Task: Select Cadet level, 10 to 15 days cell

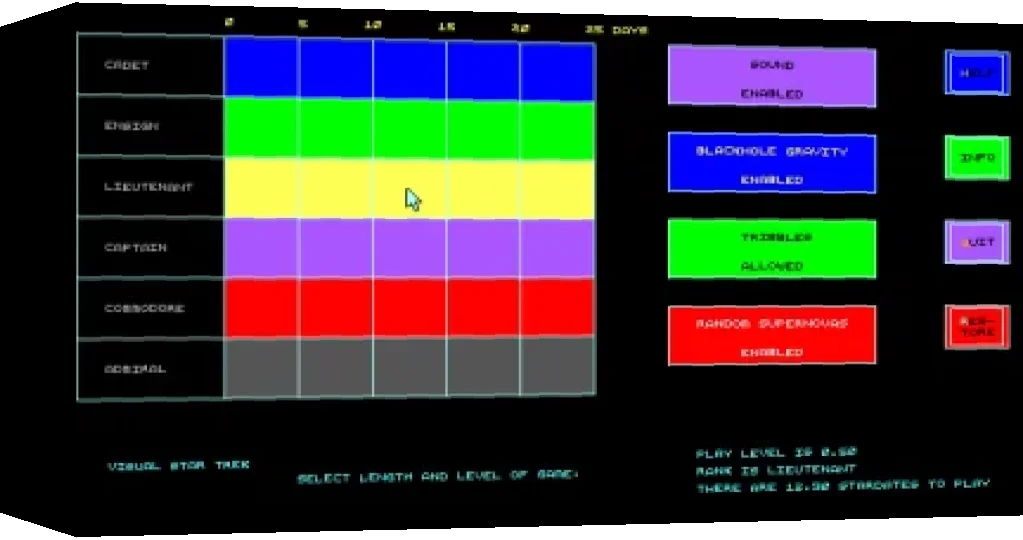Action: click(x=410, y=70)
